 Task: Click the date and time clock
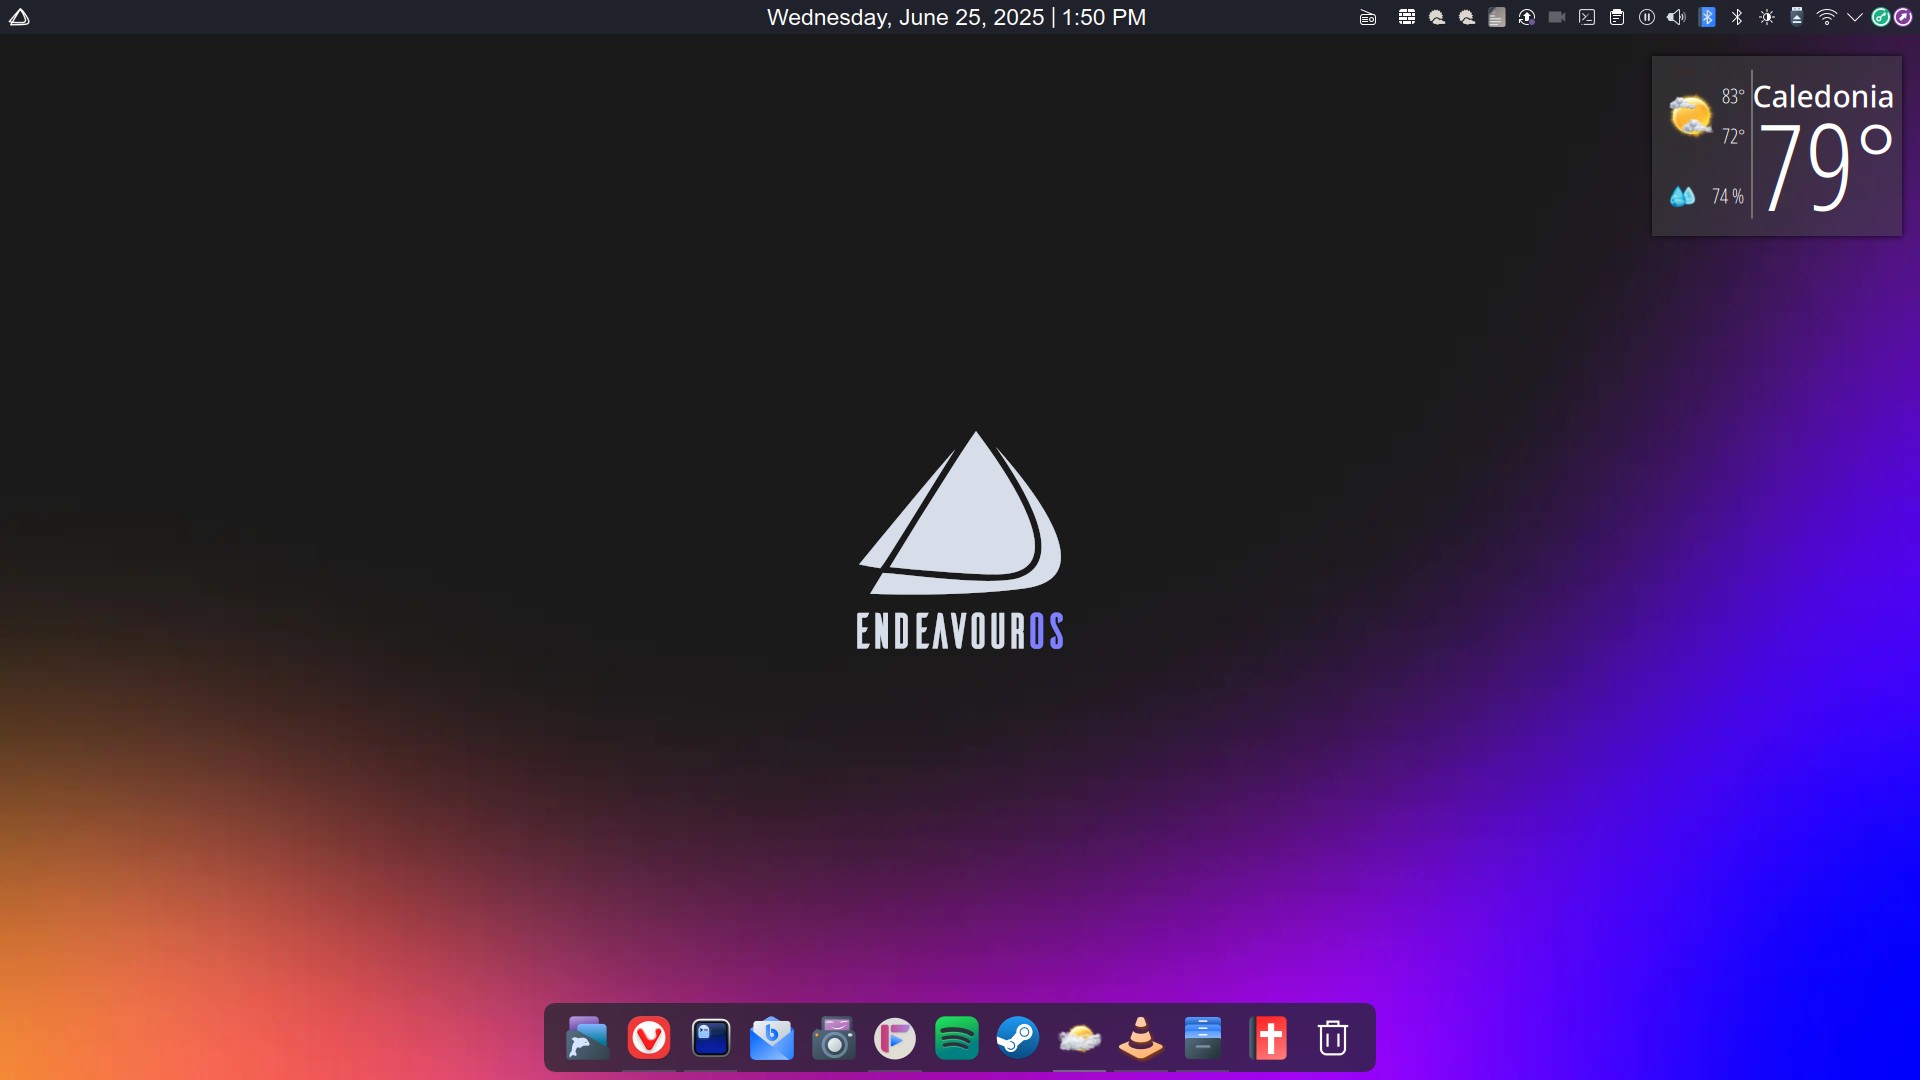[956, 17]
